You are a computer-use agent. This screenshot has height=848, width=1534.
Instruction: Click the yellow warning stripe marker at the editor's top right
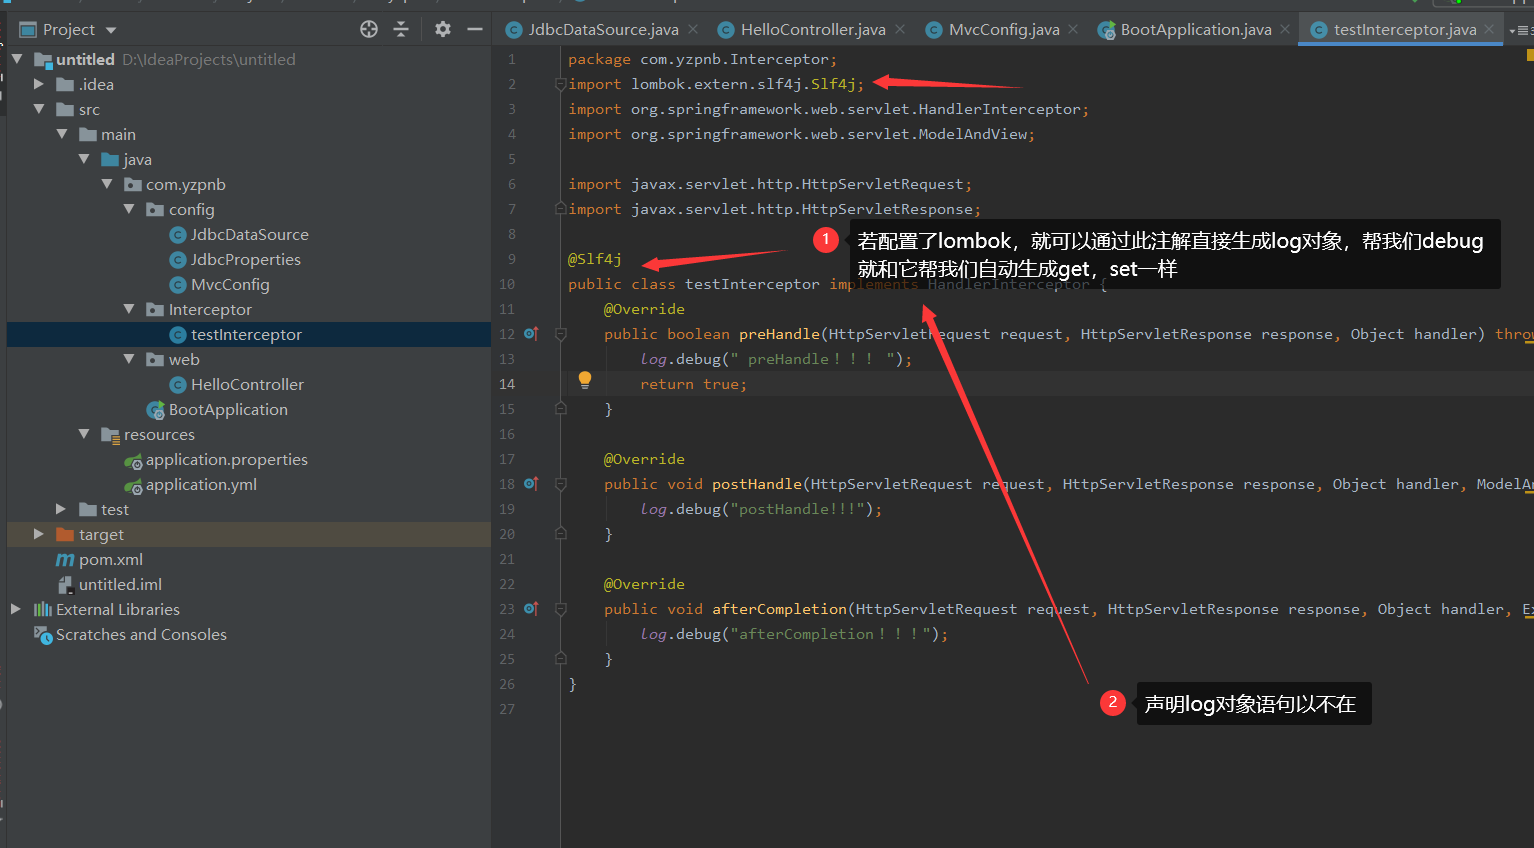point(1530,55)
